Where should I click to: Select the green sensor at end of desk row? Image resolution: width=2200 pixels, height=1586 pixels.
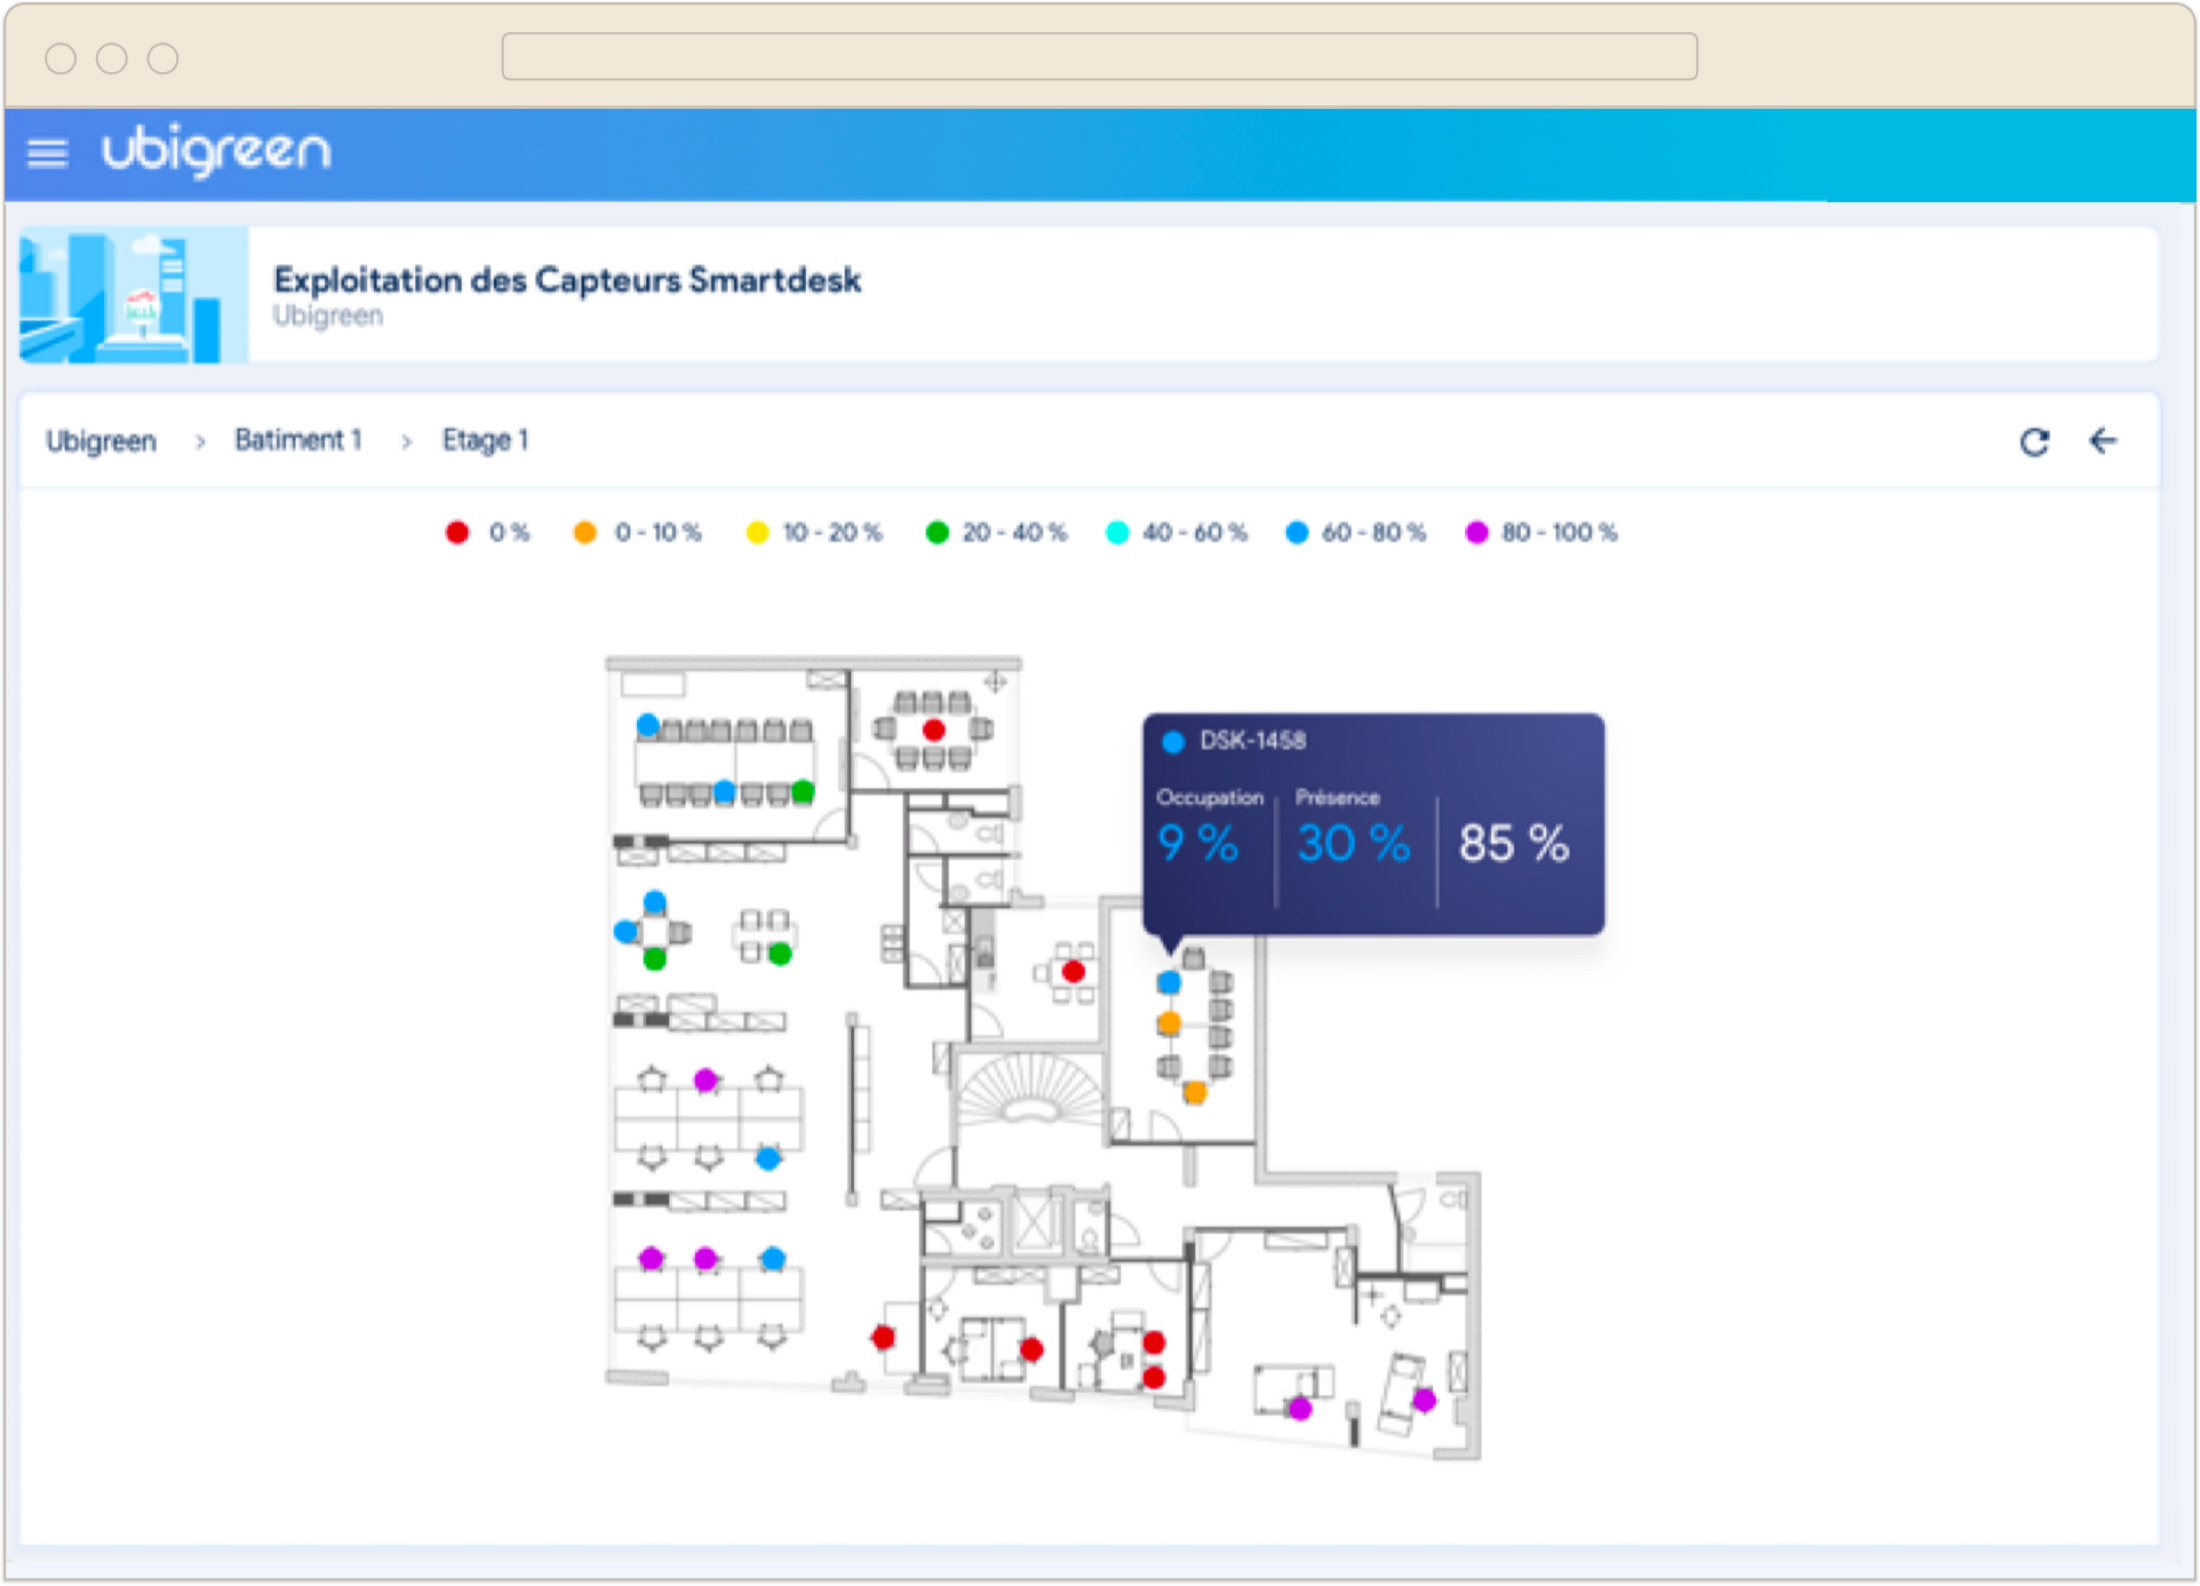(803, 792)
